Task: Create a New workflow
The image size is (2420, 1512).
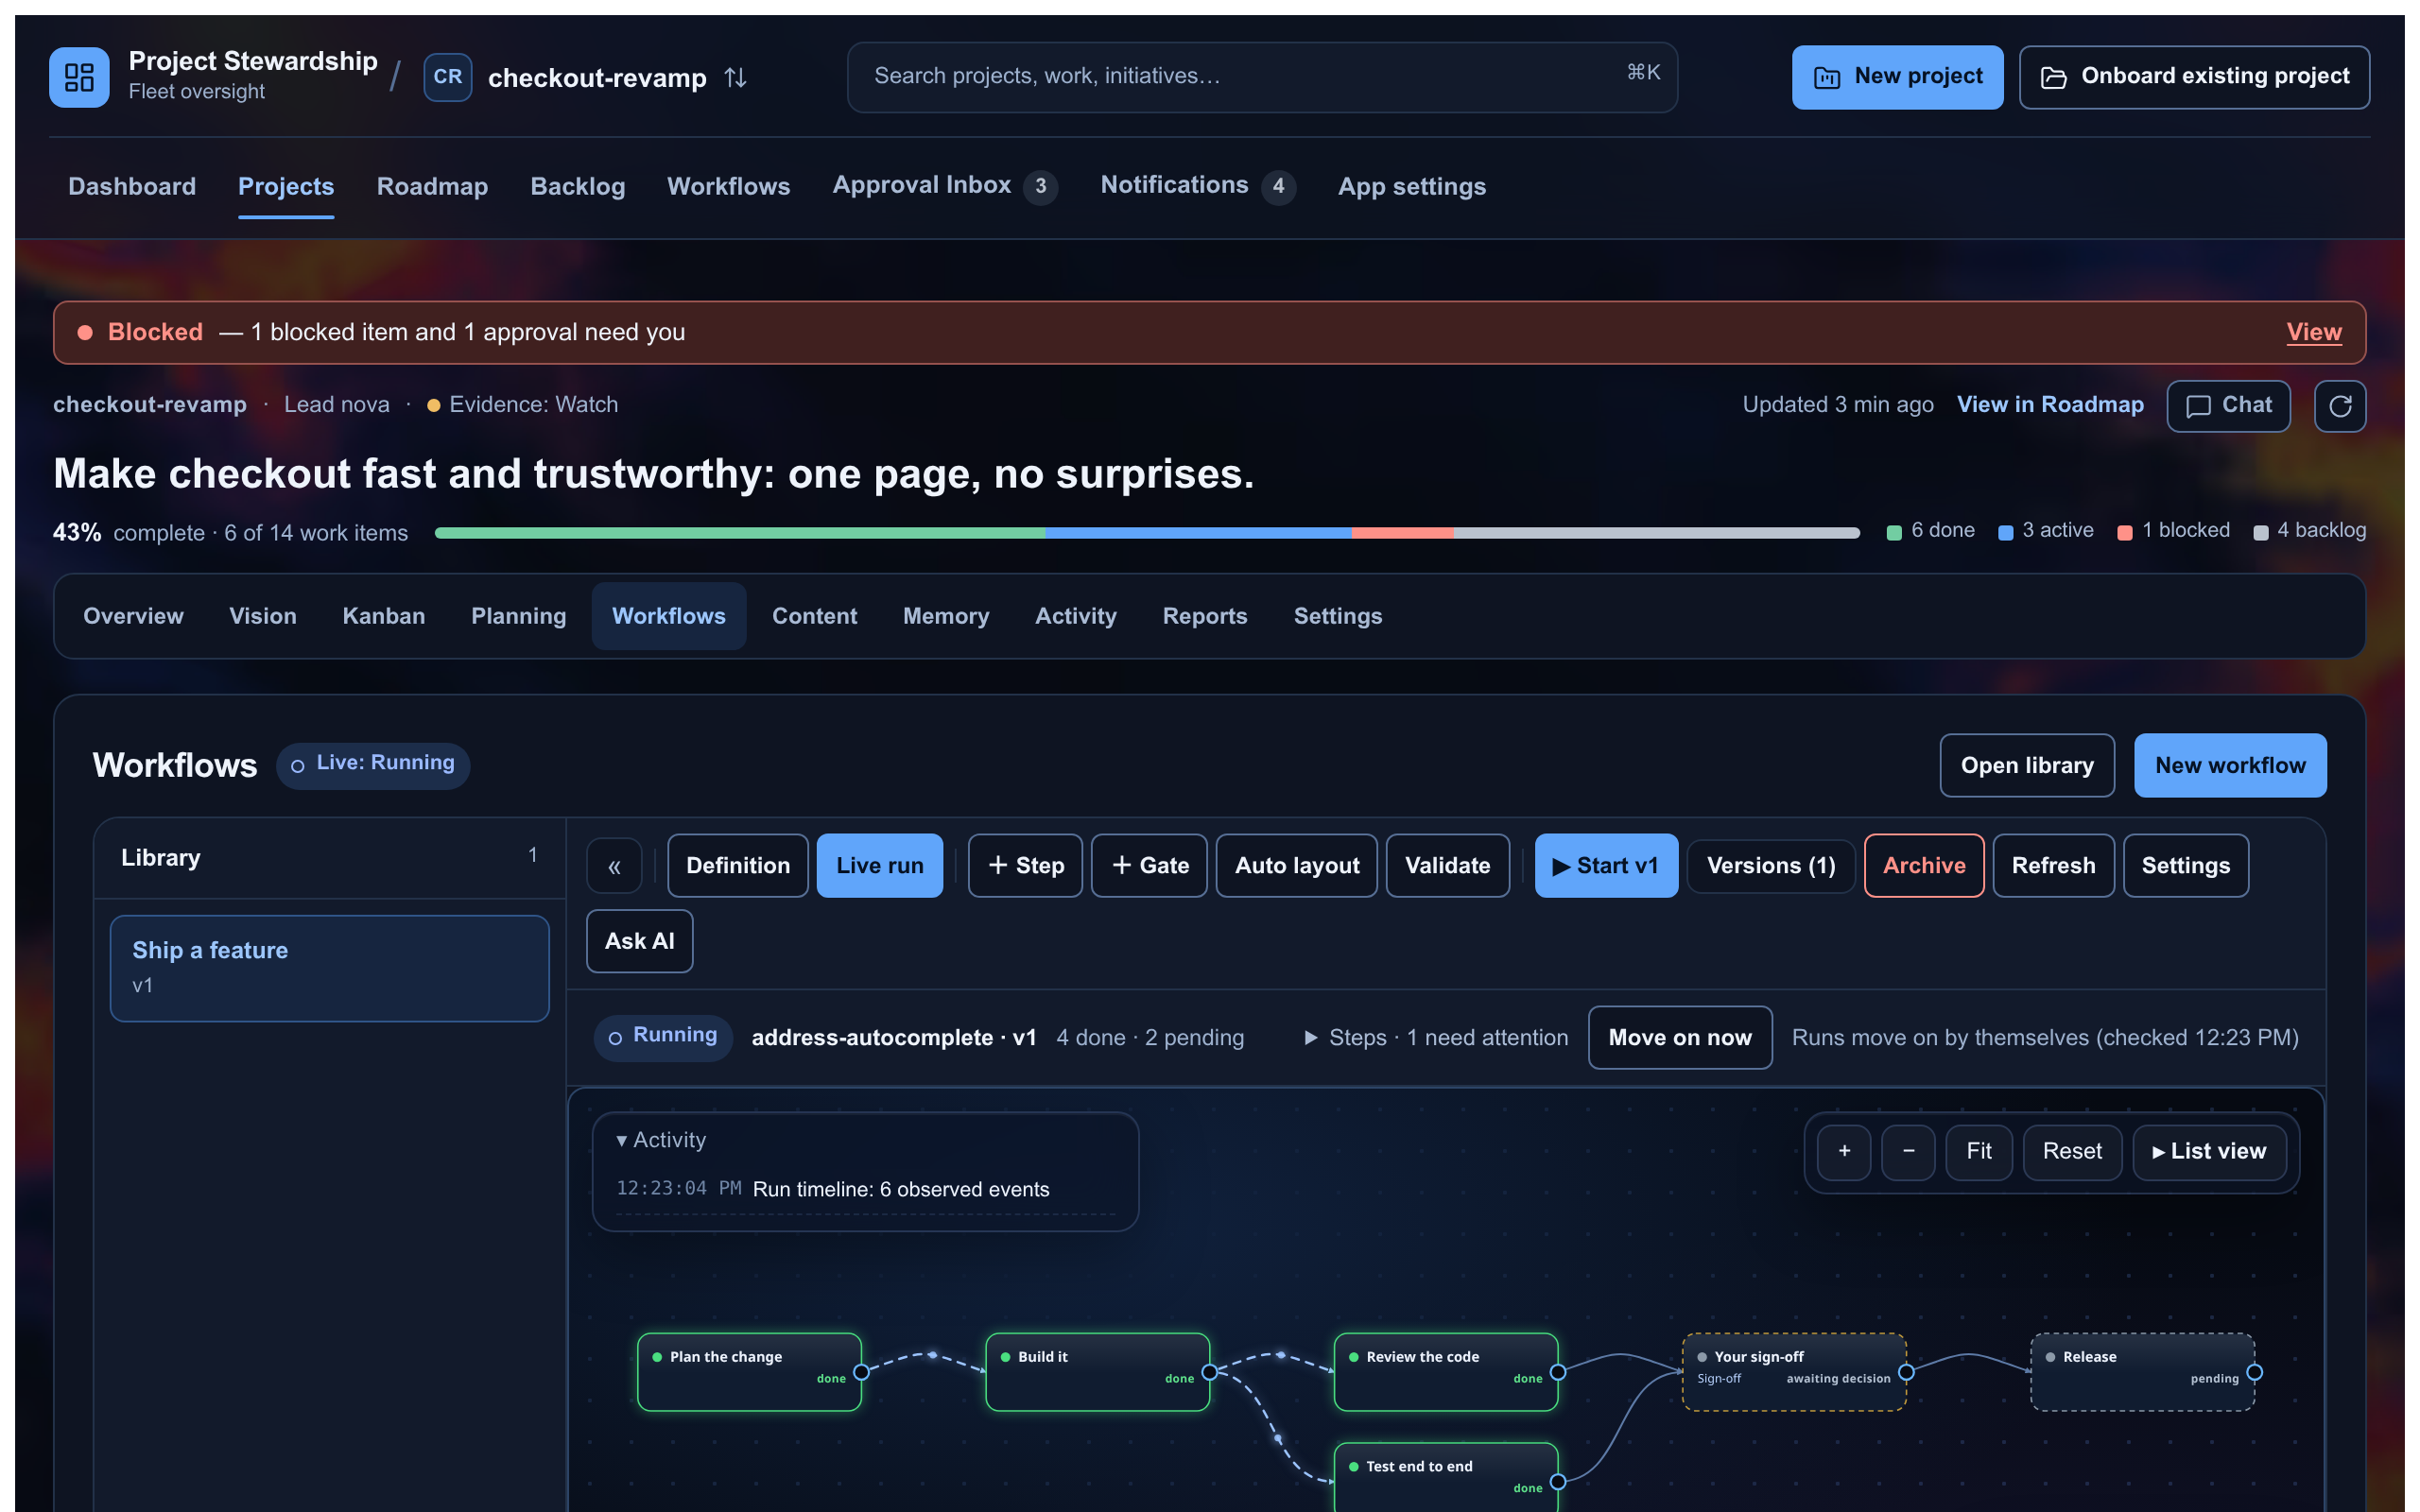Action: pyautogui.click(x=2229, y=765)
